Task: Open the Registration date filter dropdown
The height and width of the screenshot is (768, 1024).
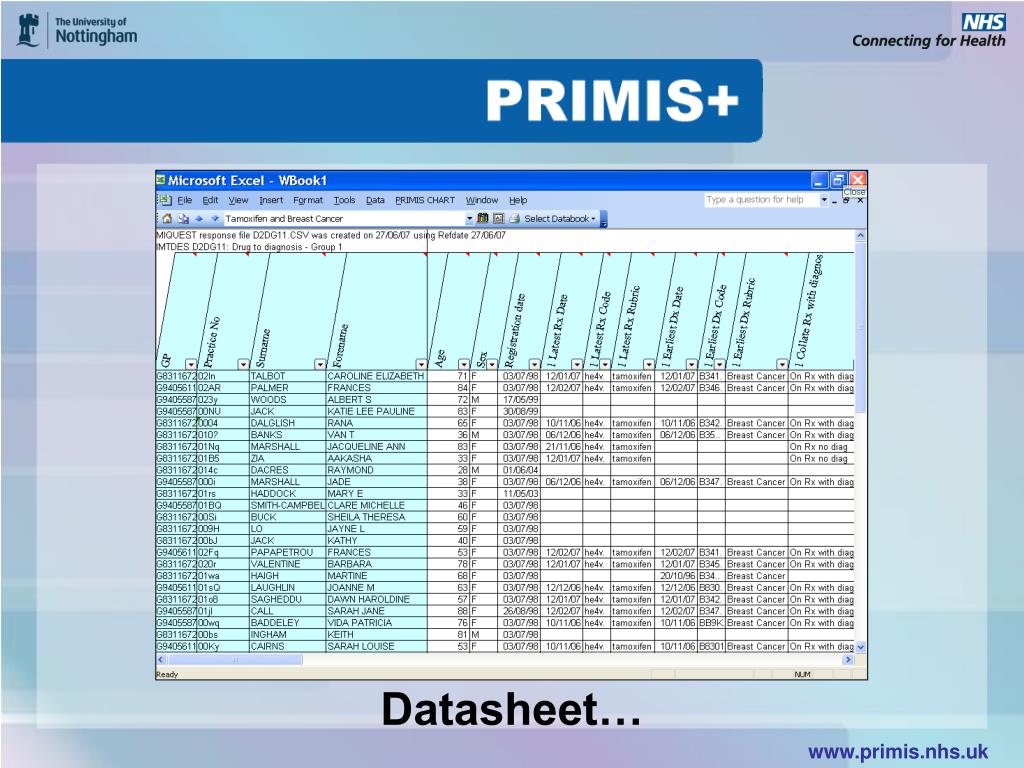Action: click(535, 364)
